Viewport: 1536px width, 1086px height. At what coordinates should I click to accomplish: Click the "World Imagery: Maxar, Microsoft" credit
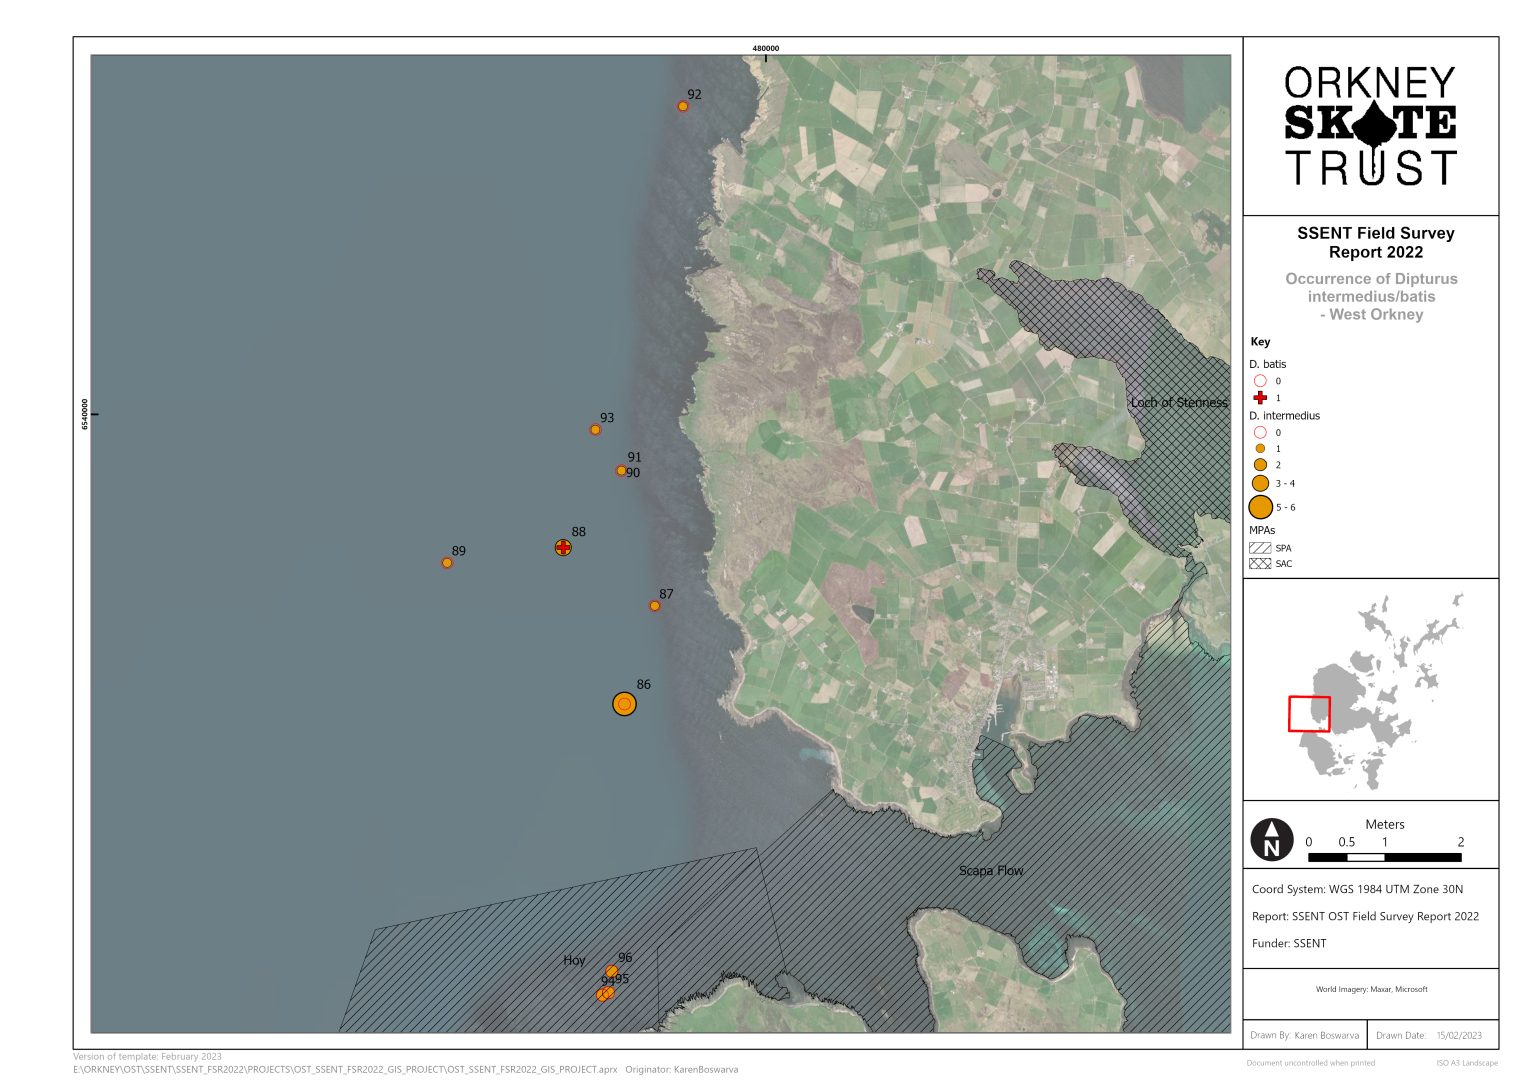click(x=1370, y=988)
